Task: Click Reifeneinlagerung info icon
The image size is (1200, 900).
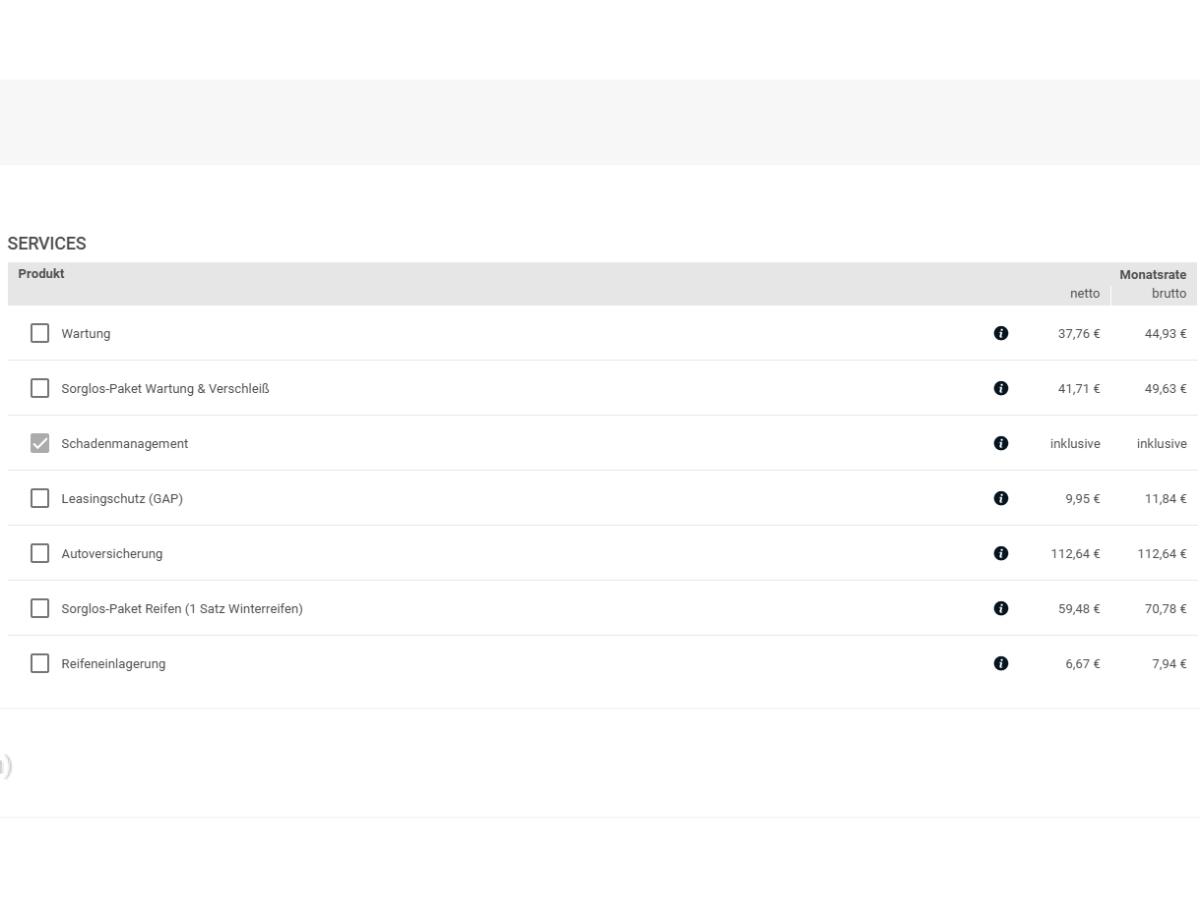Action: click(1001, 663)
